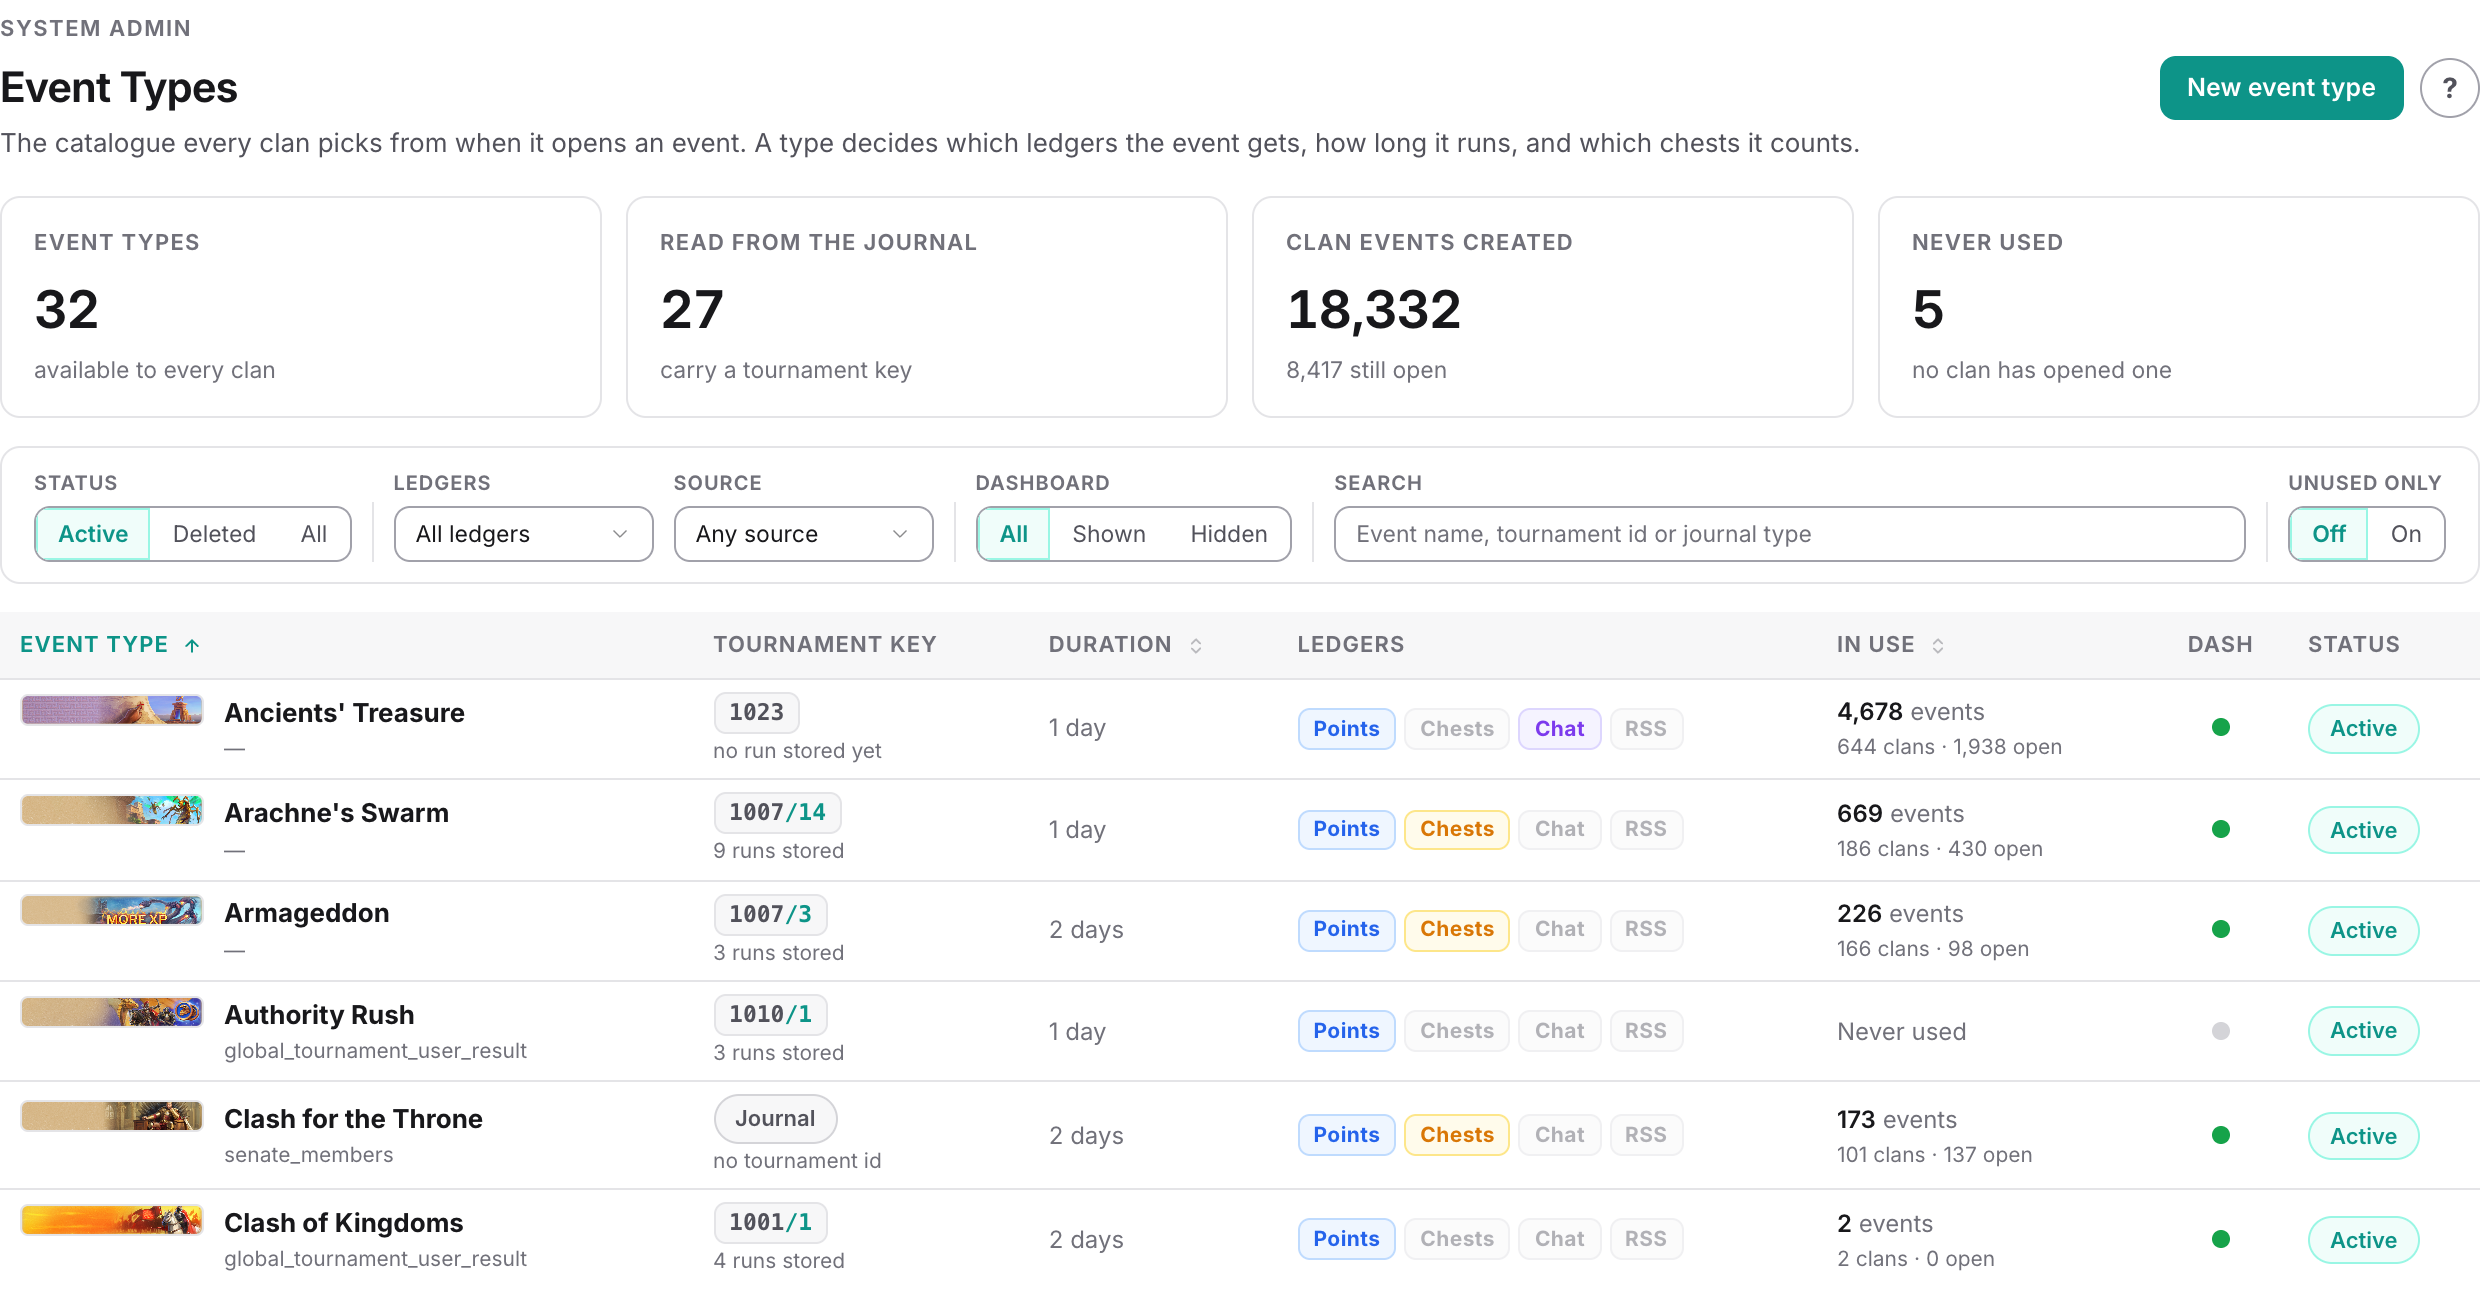
Task: Click the Clan Events Created summary card
Action: coord(1552,307)
